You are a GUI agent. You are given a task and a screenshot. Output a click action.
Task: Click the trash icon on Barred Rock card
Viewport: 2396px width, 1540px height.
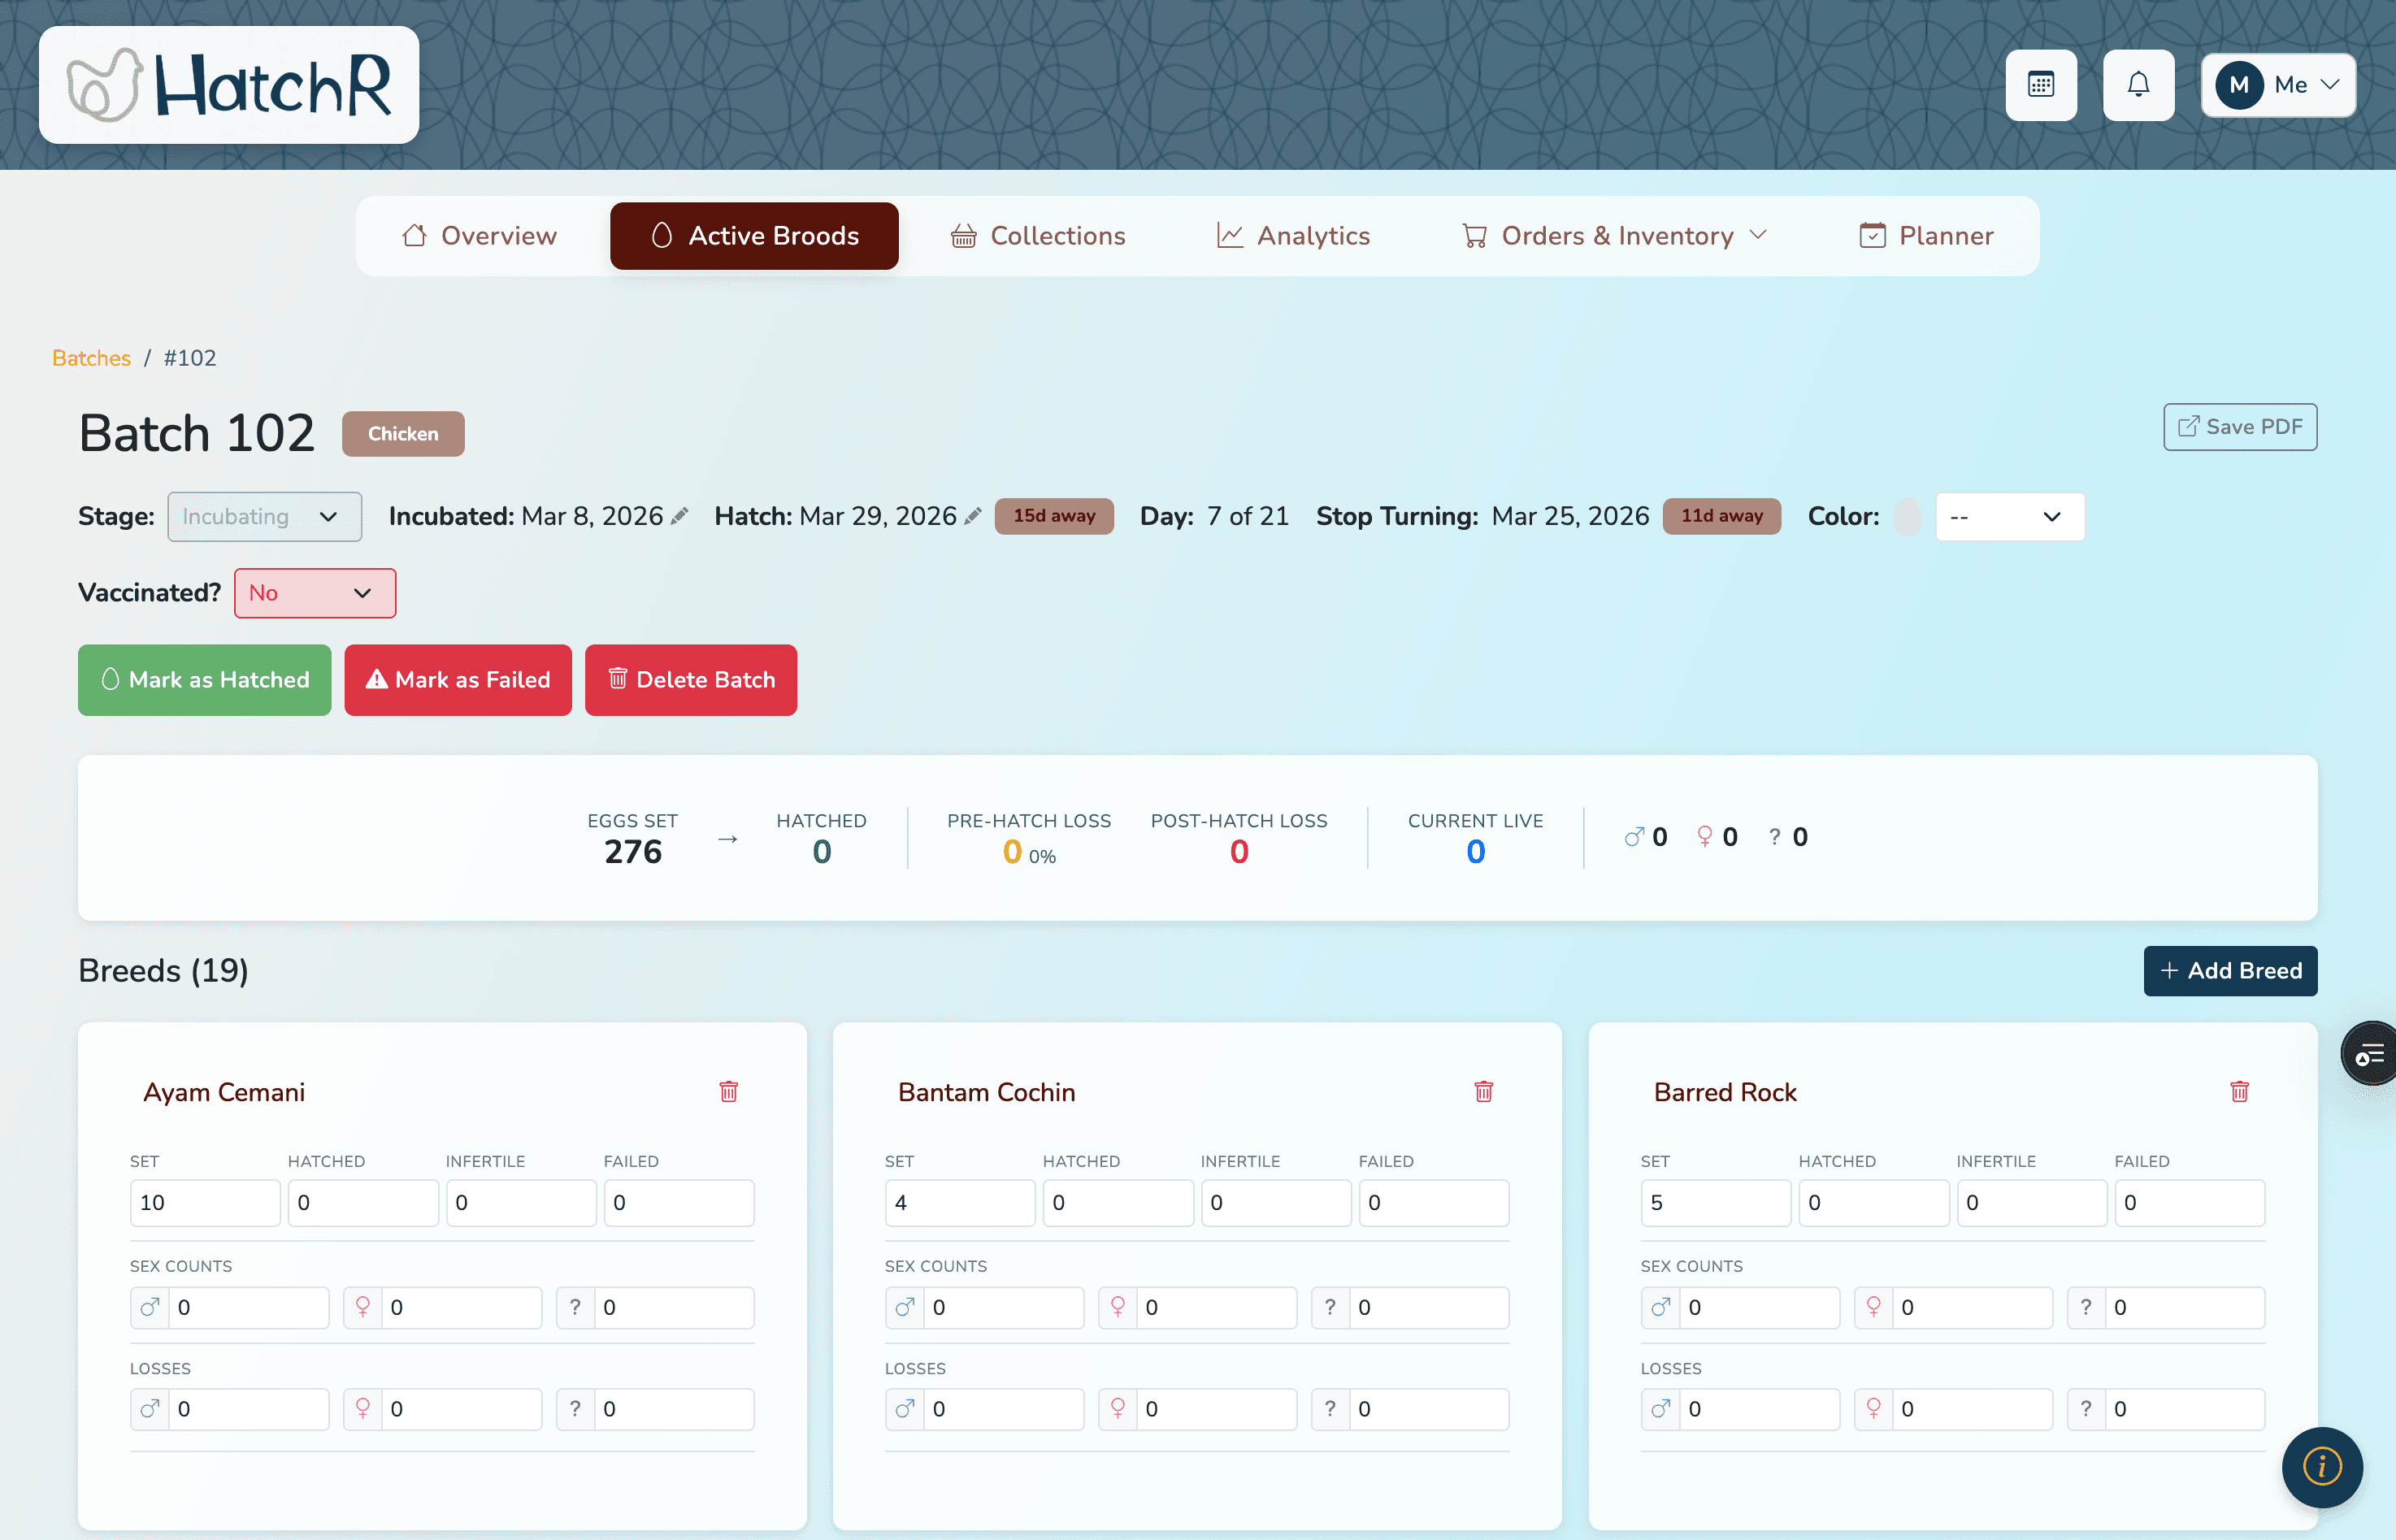coord(2239,1092)
